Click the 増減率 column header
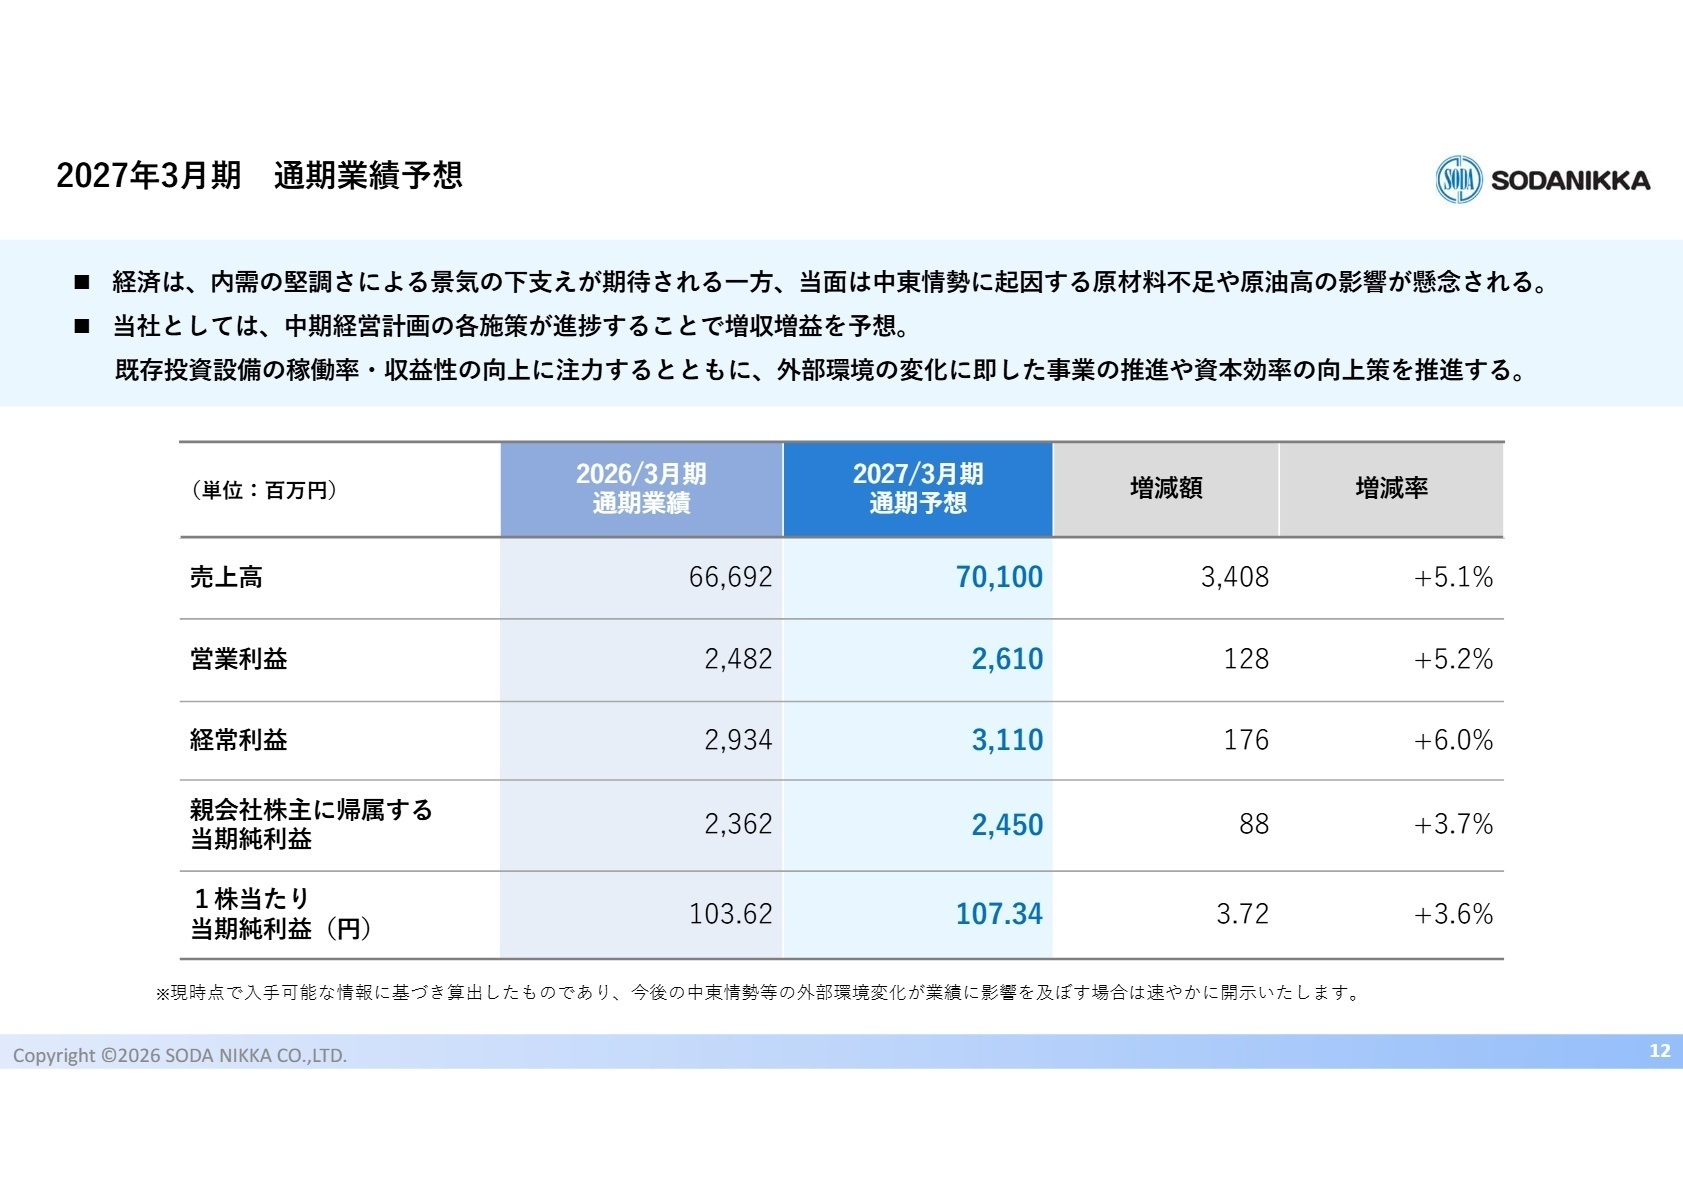The width and height of the screenshot is (1683, 1190). (1391, 489)
